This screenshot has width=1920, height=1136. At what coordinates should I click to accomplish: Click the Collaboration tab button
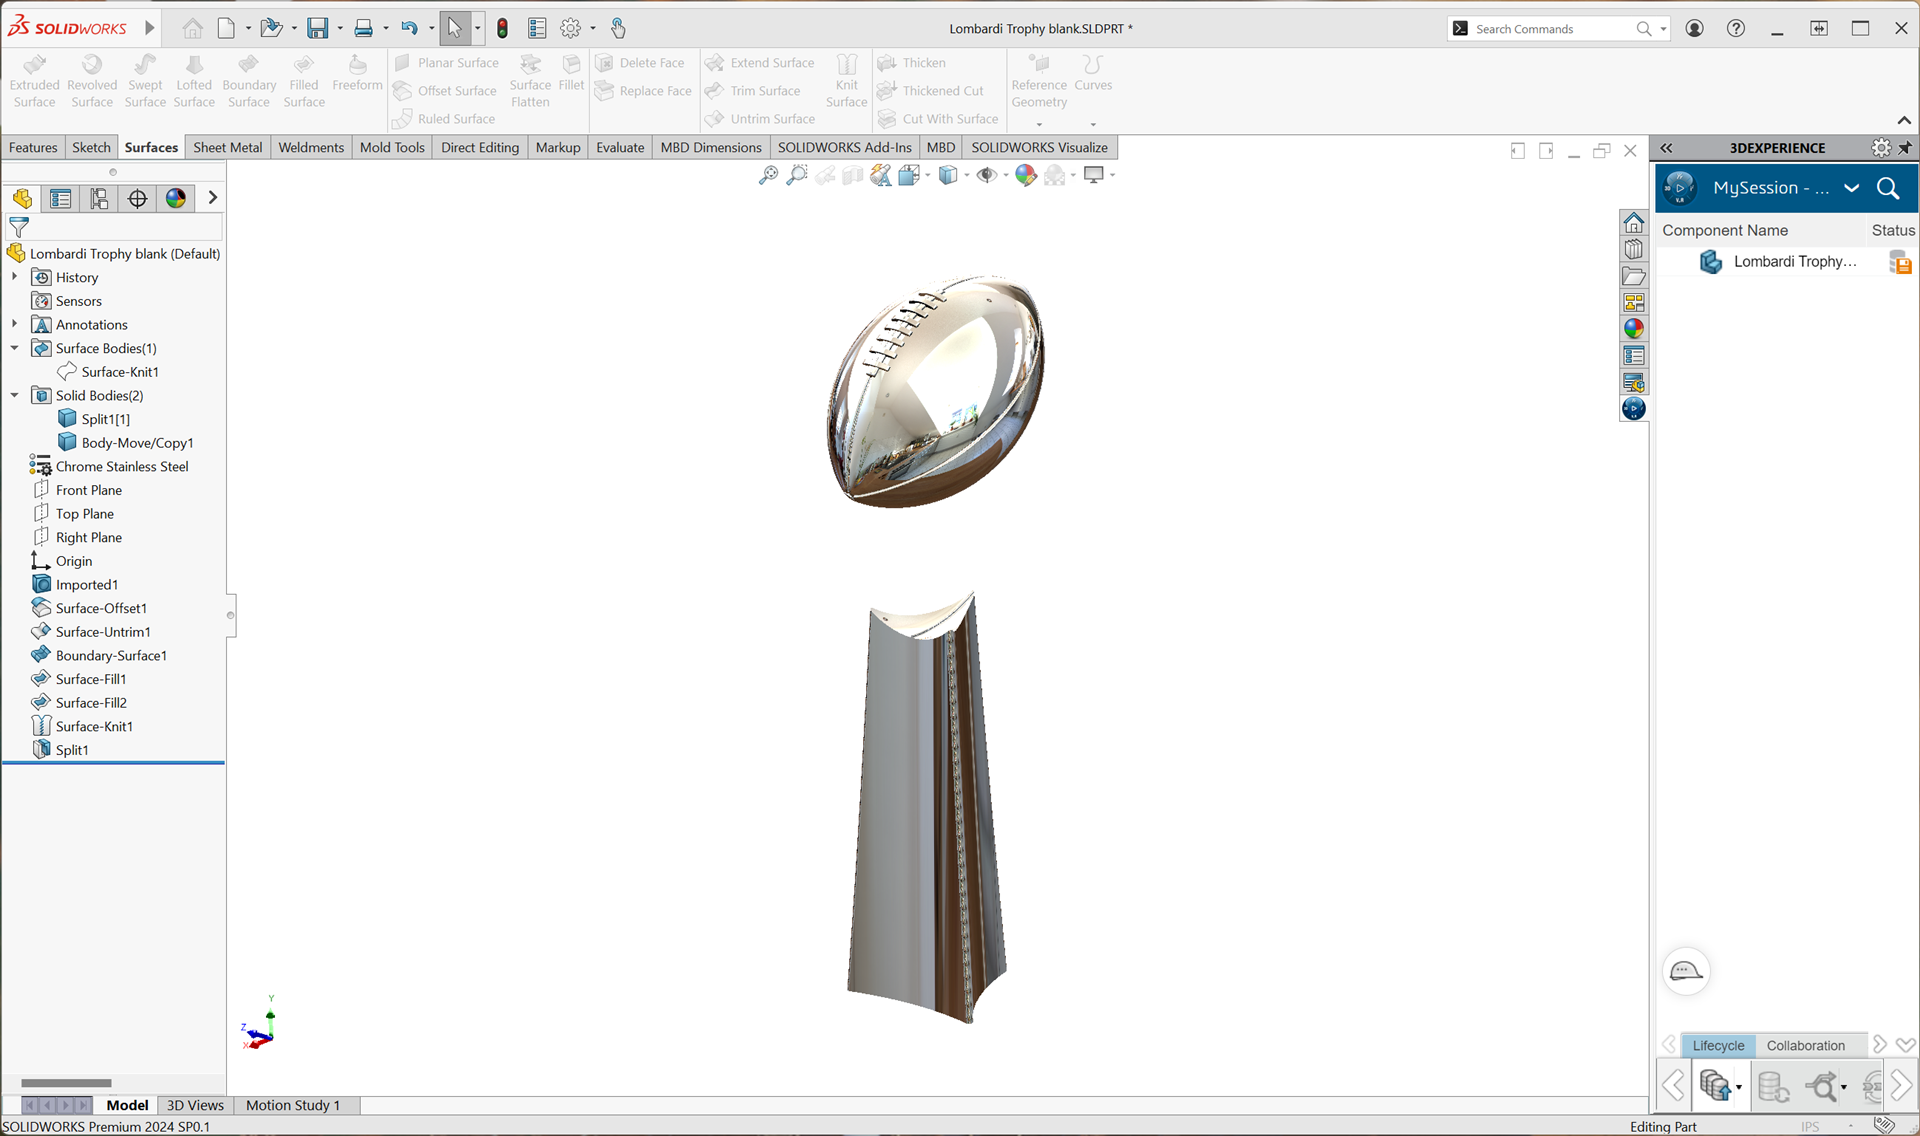[1805, 1045]
